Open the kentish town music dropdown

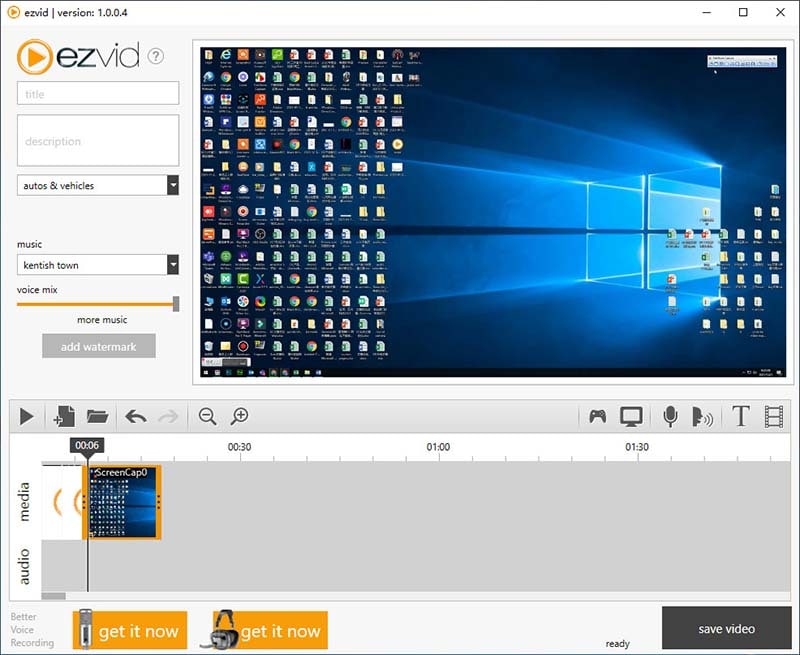pyautogui.click(x=172, y=265)
